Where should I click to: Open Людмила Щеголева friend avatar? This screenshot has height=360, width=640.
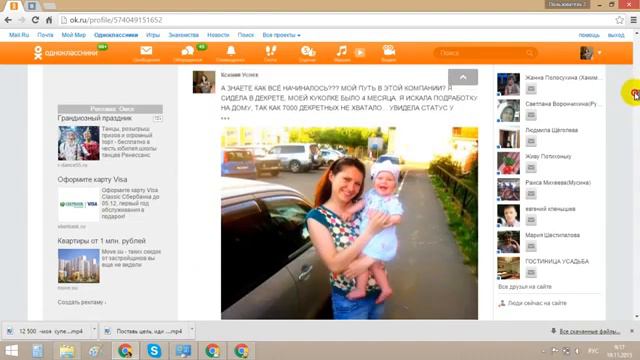(x=508, y=136)
